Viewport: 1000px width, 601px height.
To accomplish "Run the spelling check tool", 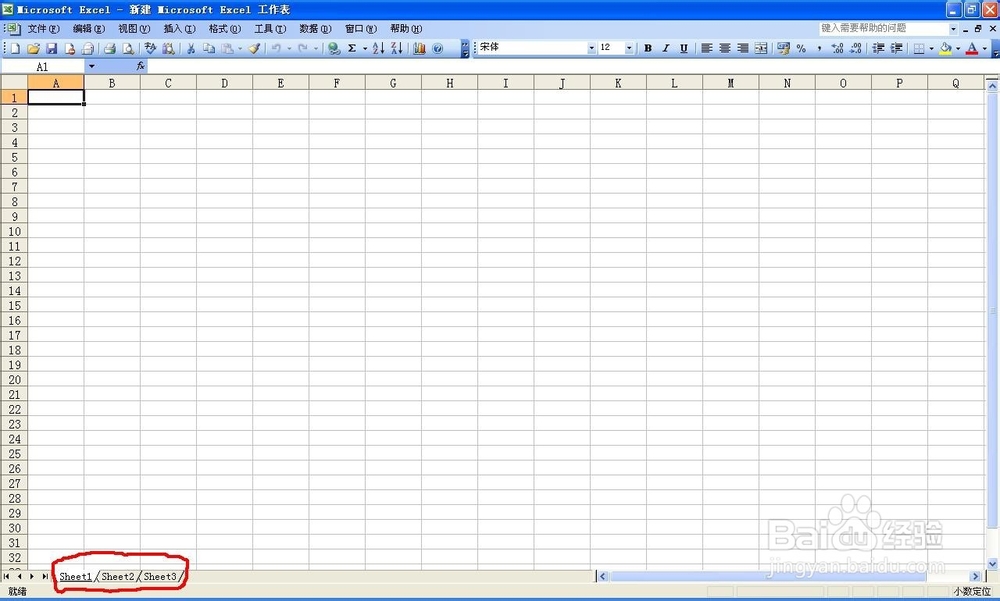I will tap(150, 48).
